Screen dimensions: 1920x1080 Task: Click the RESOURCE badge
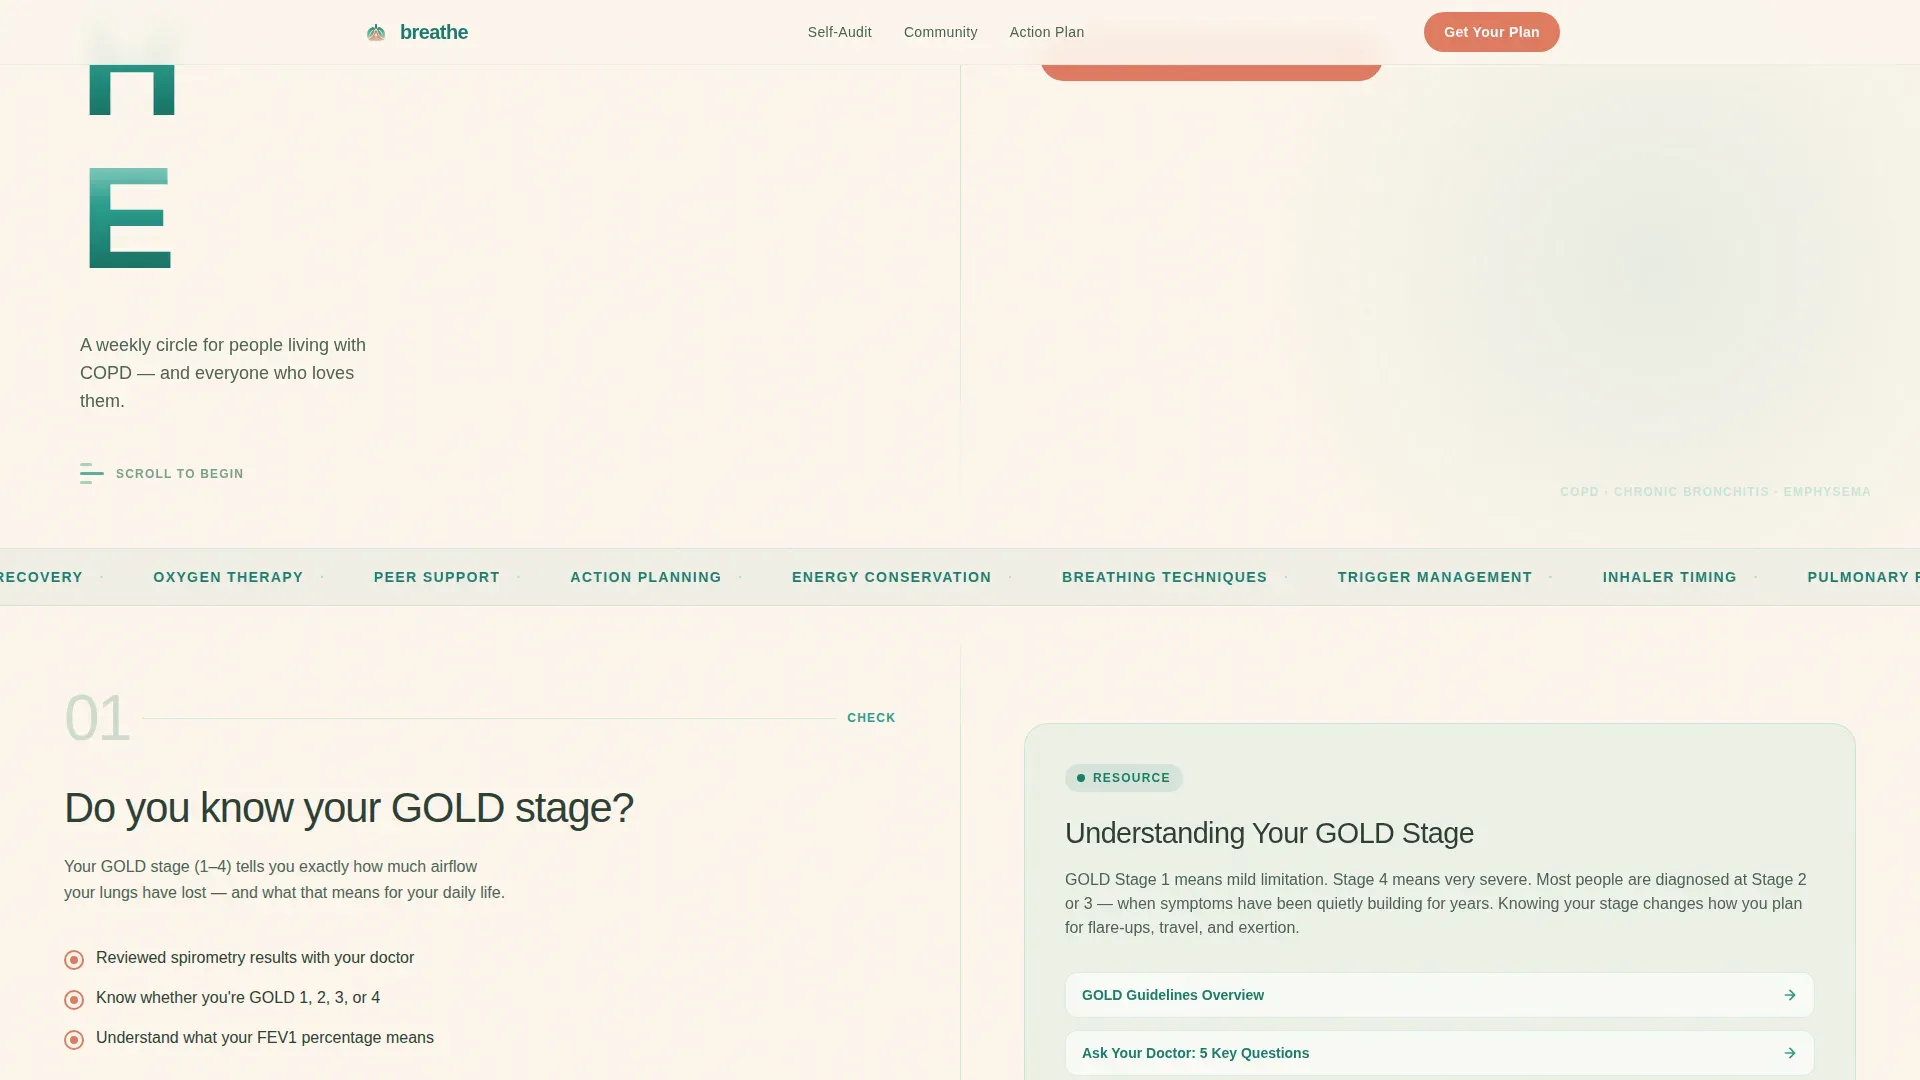(x=1124, y=778)
